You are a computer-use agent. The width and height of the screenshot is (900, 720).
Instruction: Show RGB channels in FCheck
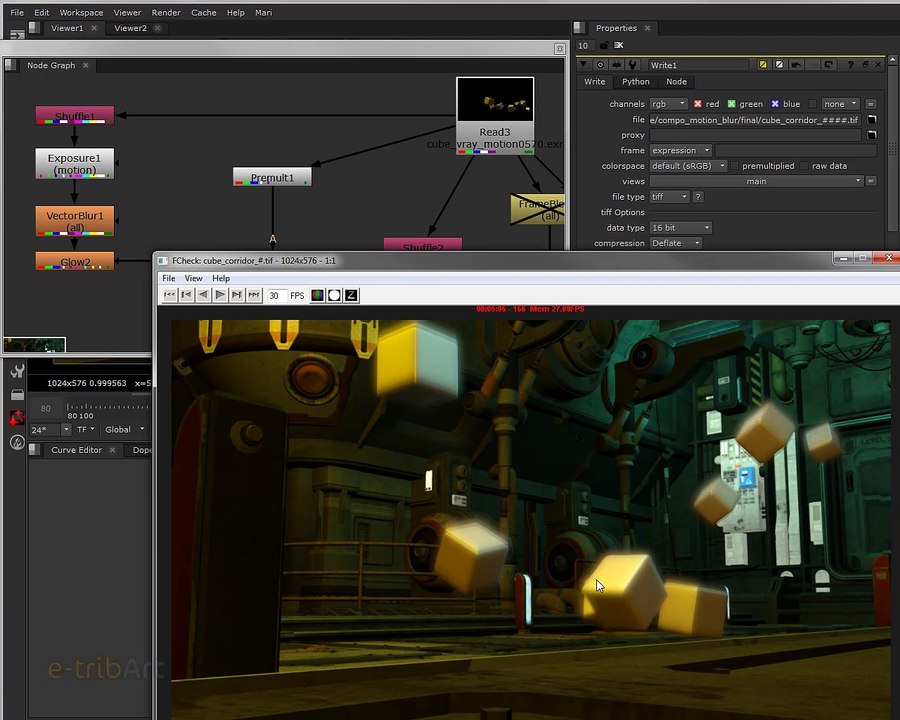(x=317, y=295)
